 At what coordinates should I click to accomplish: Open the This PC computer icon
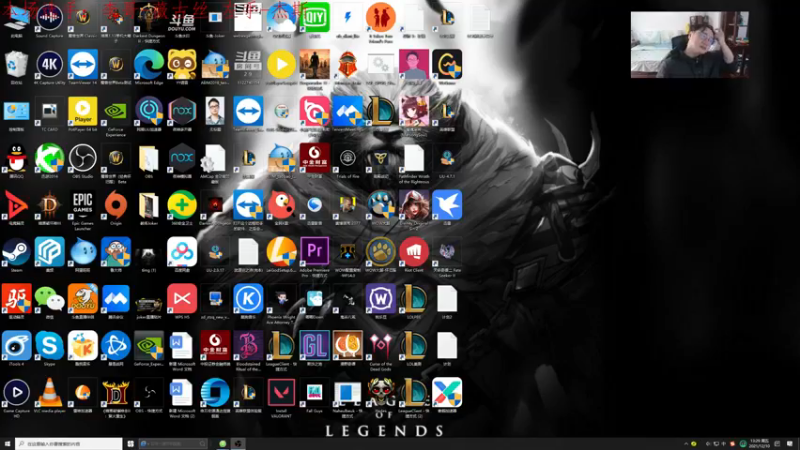point(16,18)
